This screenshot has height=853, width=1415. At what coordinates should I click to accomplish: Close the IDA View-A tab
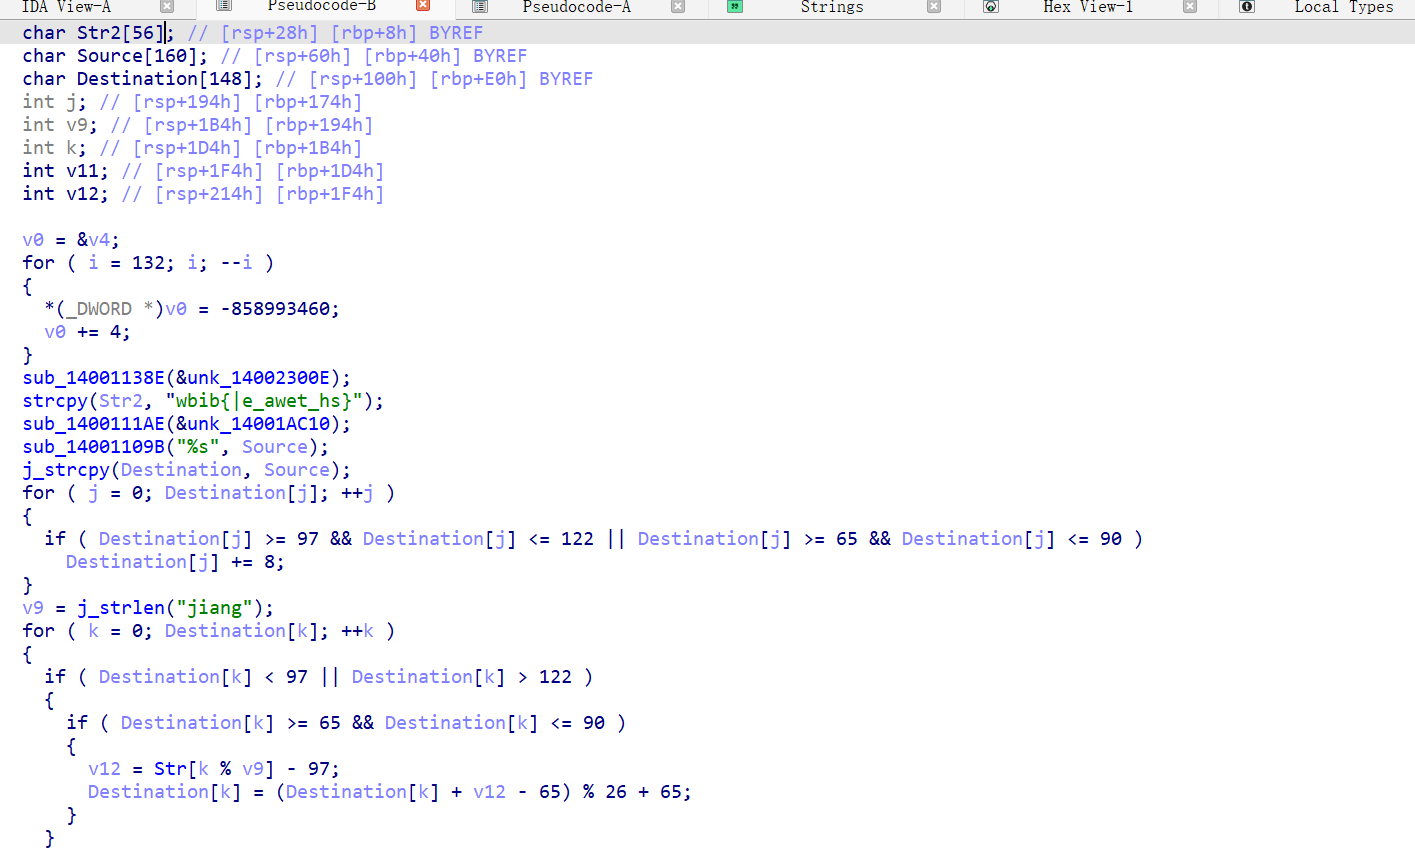point(167,7)
